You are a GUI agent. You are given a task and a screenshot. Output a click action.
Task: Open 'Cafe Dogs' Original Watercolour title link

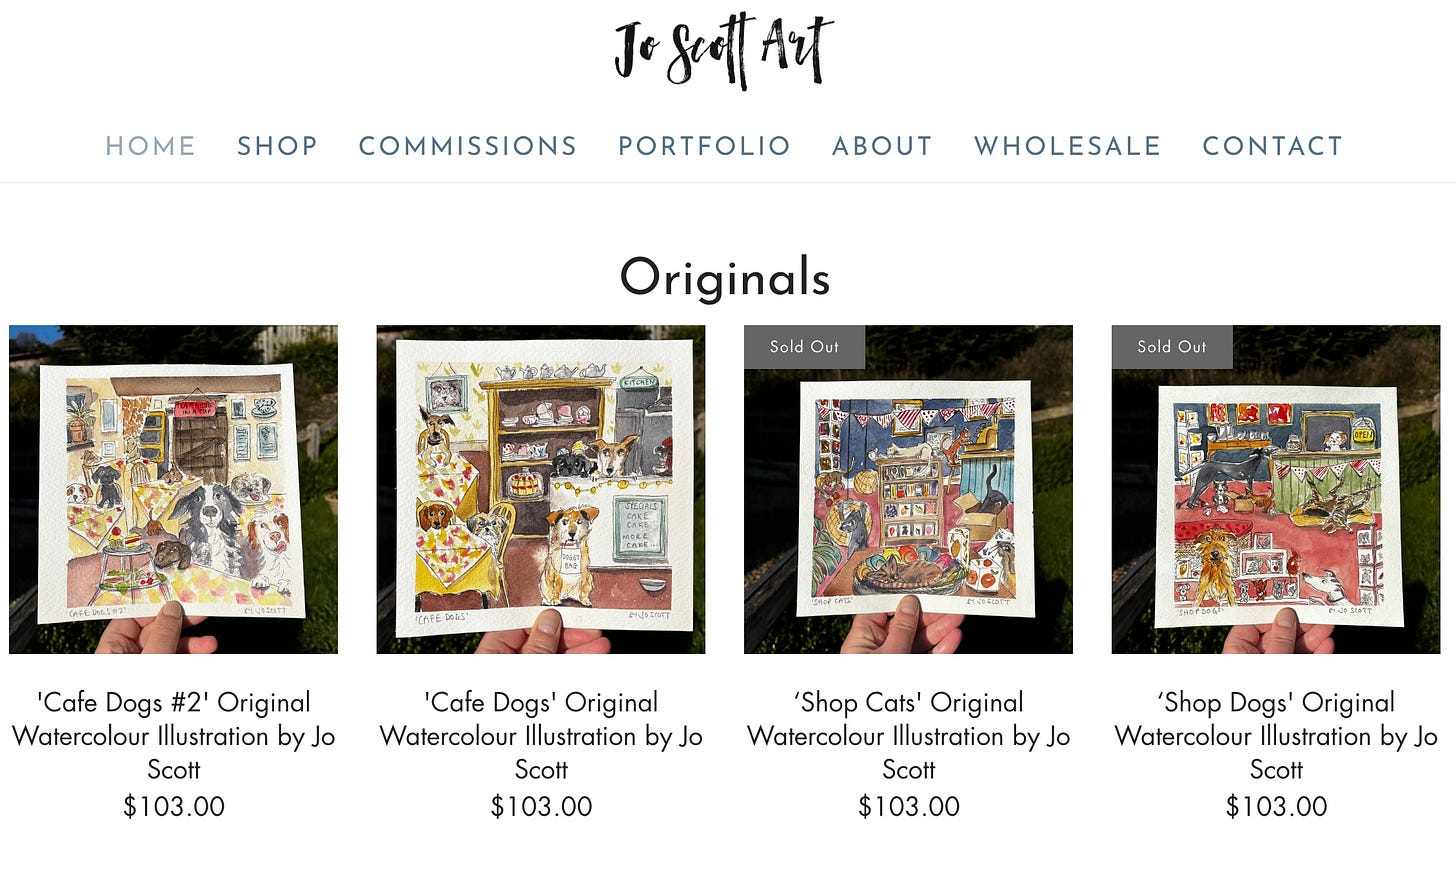[541, 736]
